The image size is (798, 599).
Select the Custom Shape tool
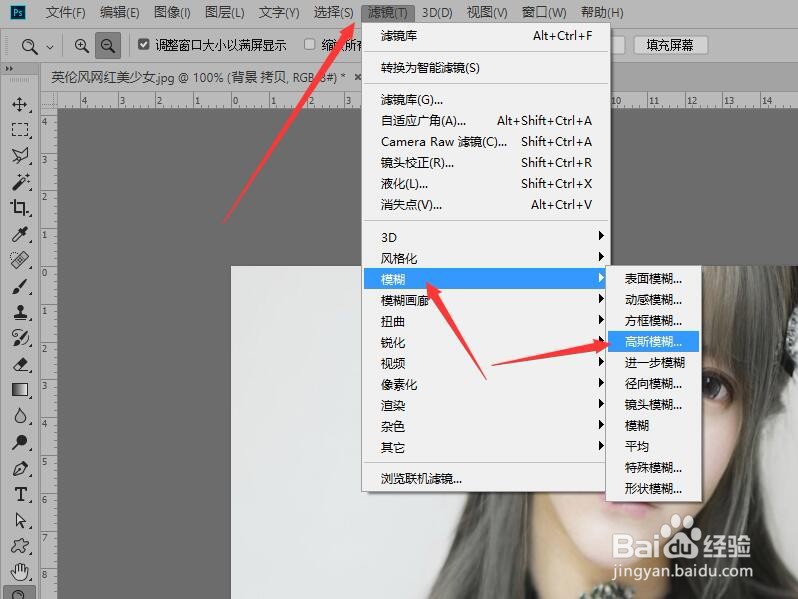(20, 546)
